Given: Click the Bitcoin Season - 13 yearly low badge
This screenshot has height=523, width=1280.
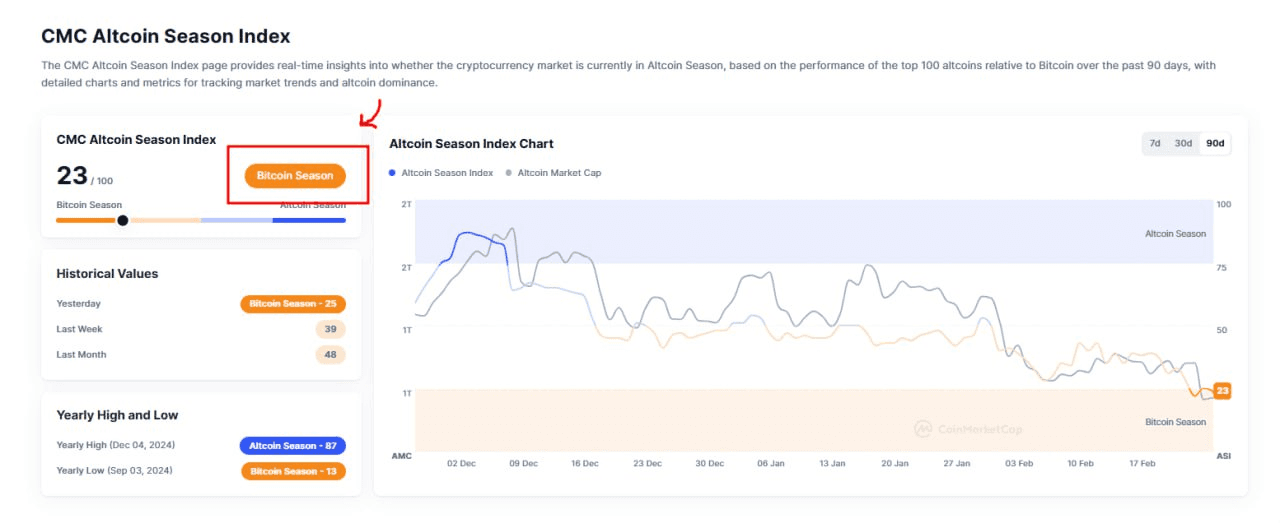Looking at the screenshot, I should (293, 471).
